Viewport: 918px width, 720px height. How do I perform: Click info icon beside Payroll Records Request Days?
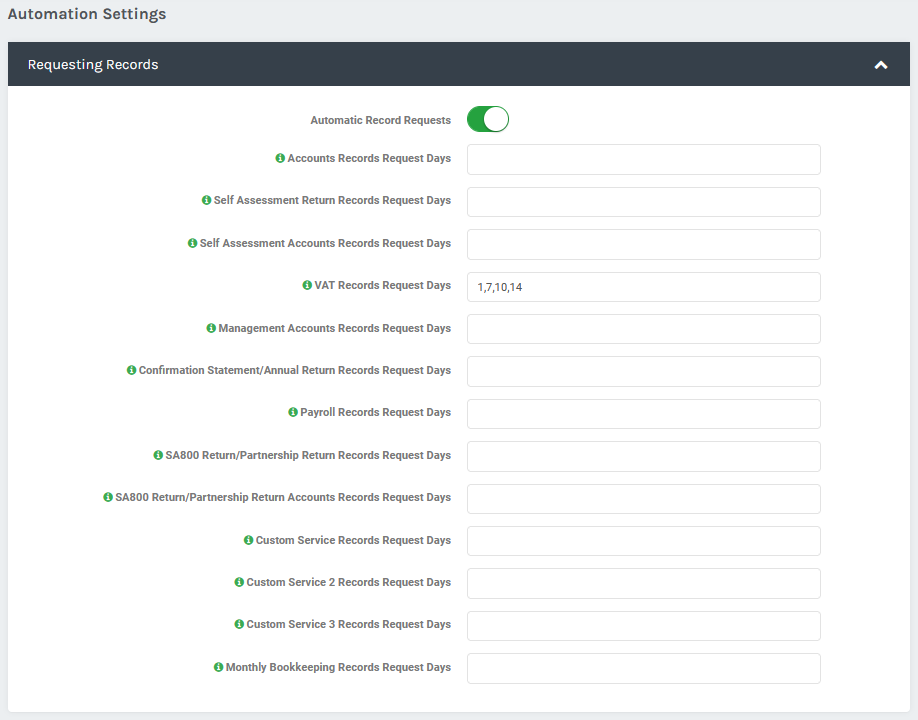[293, 412]
